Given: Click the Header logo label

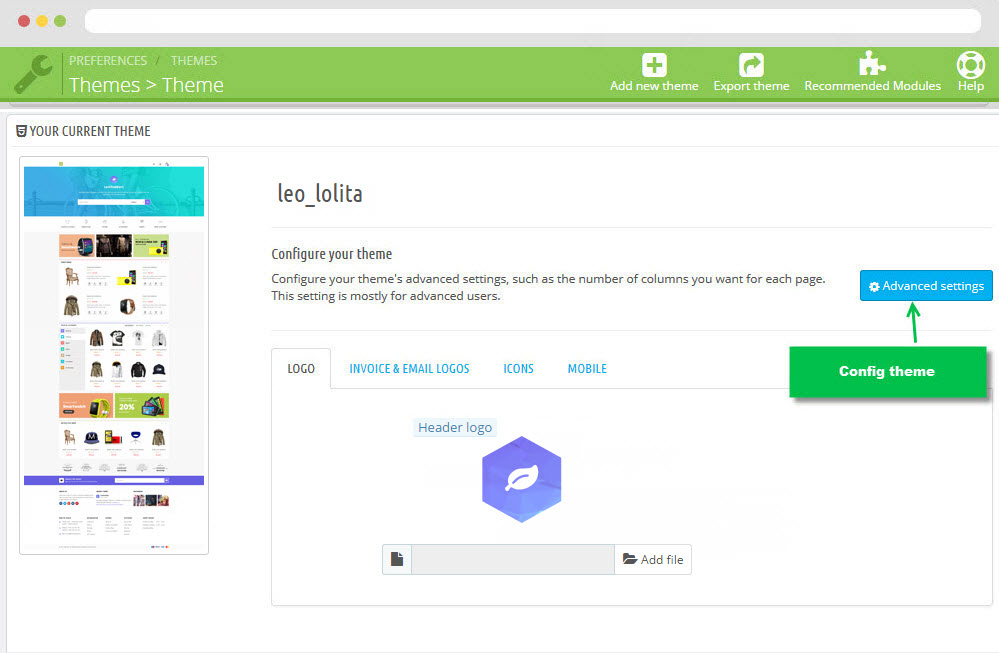Looking at the screenshot, I should click(455, 427).
